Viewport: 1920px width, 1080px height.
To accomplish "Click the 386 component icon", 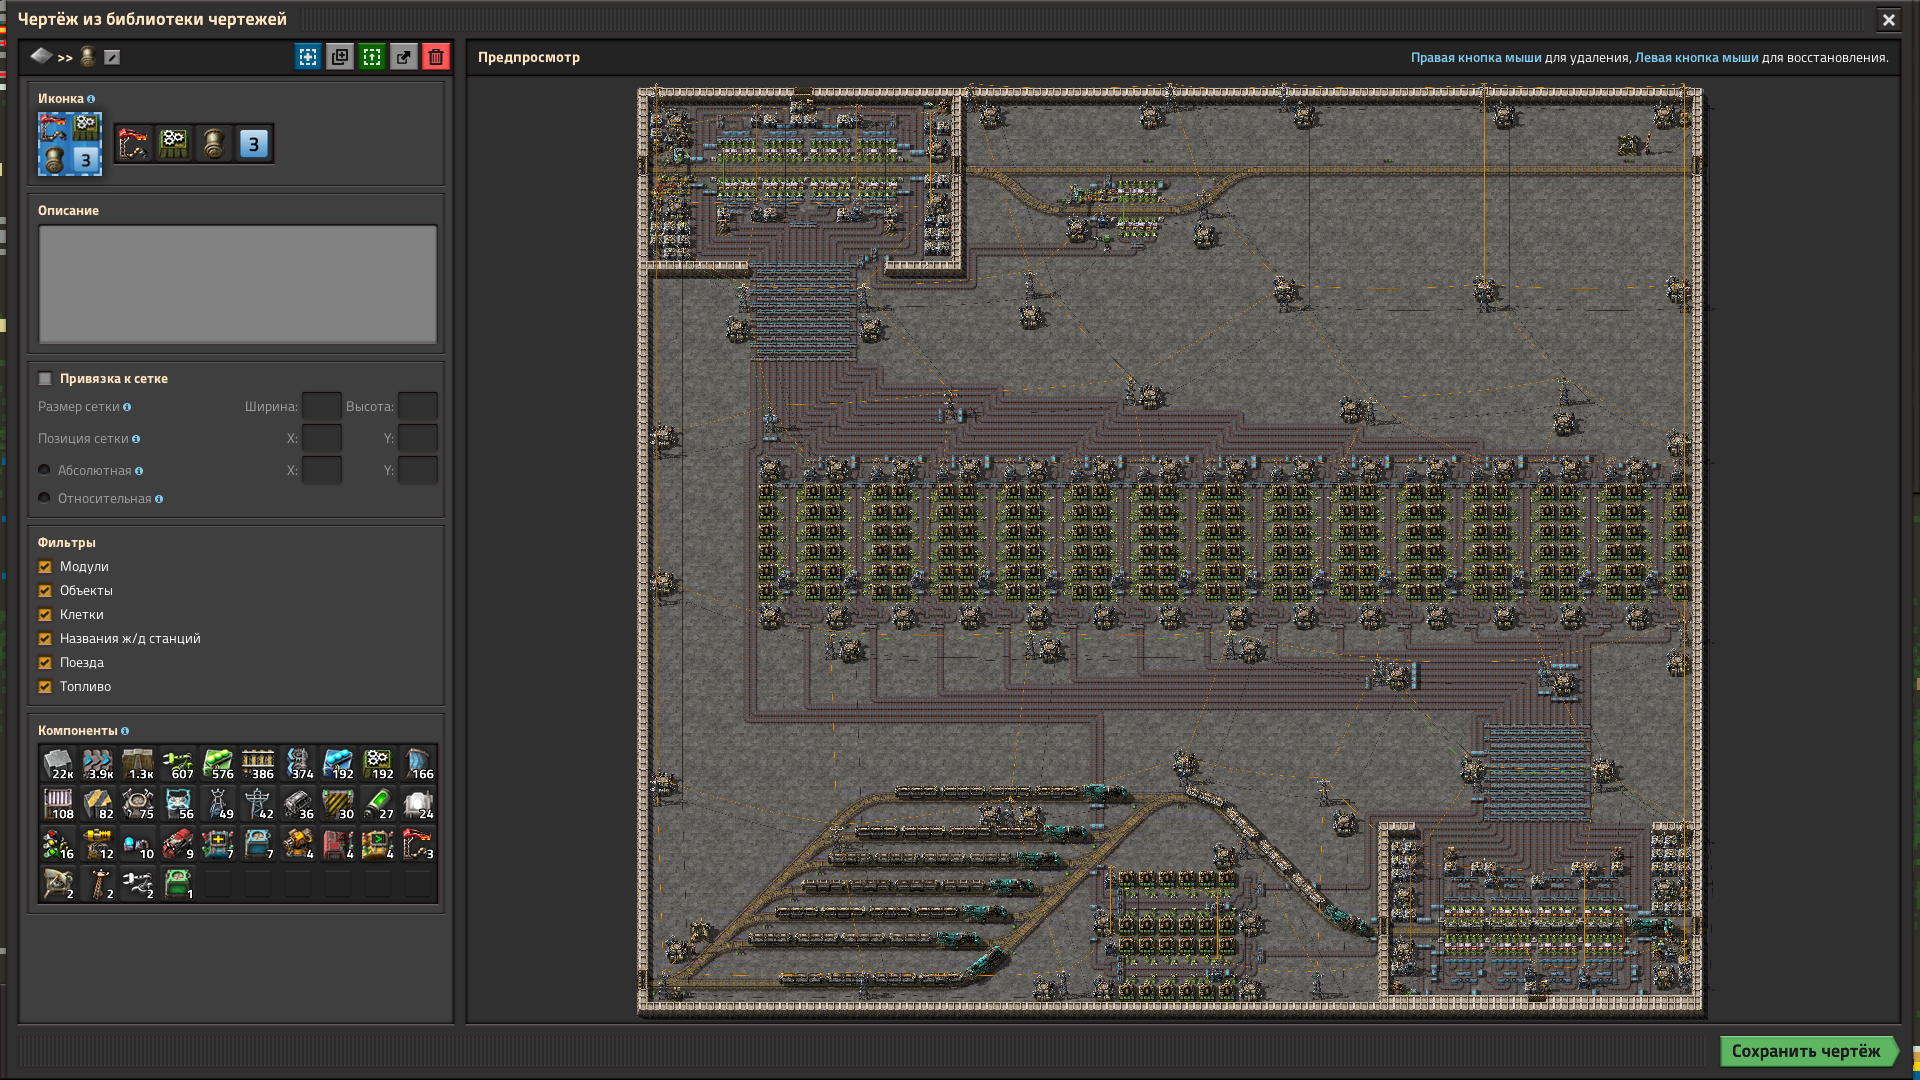I will point(258,764).
